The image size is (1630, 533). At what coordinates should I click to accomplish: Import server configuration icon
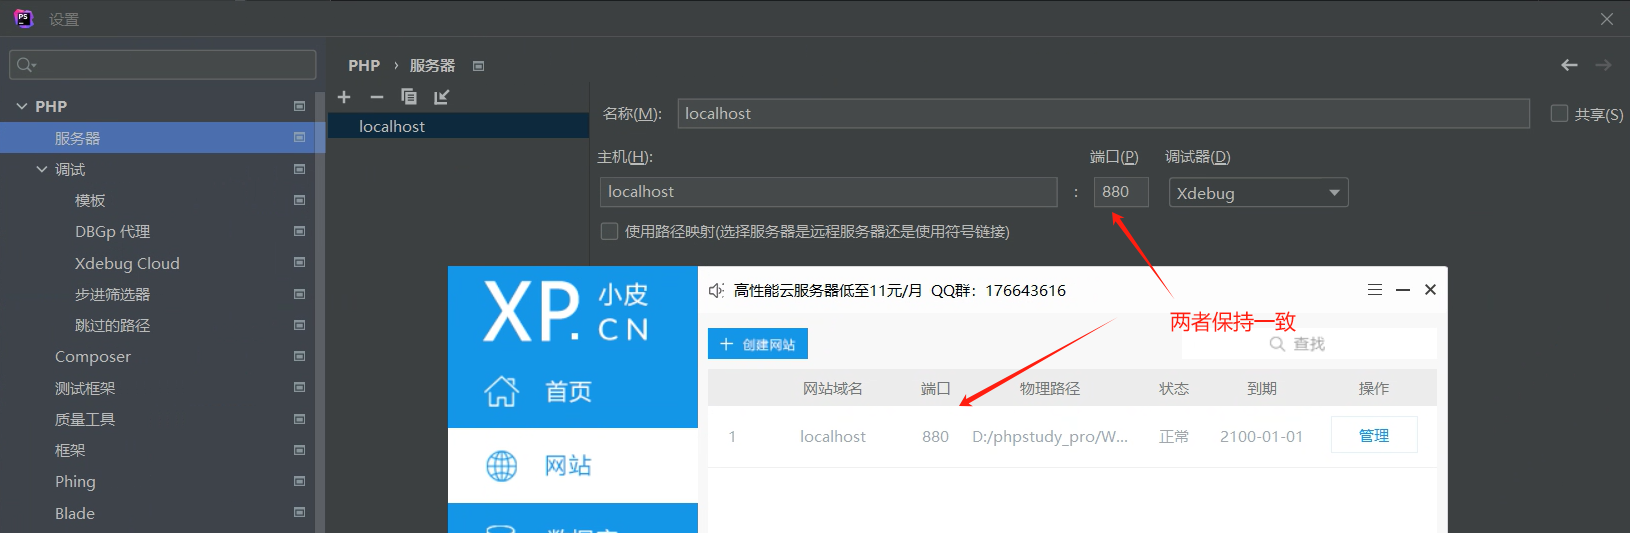coord(441,97)
